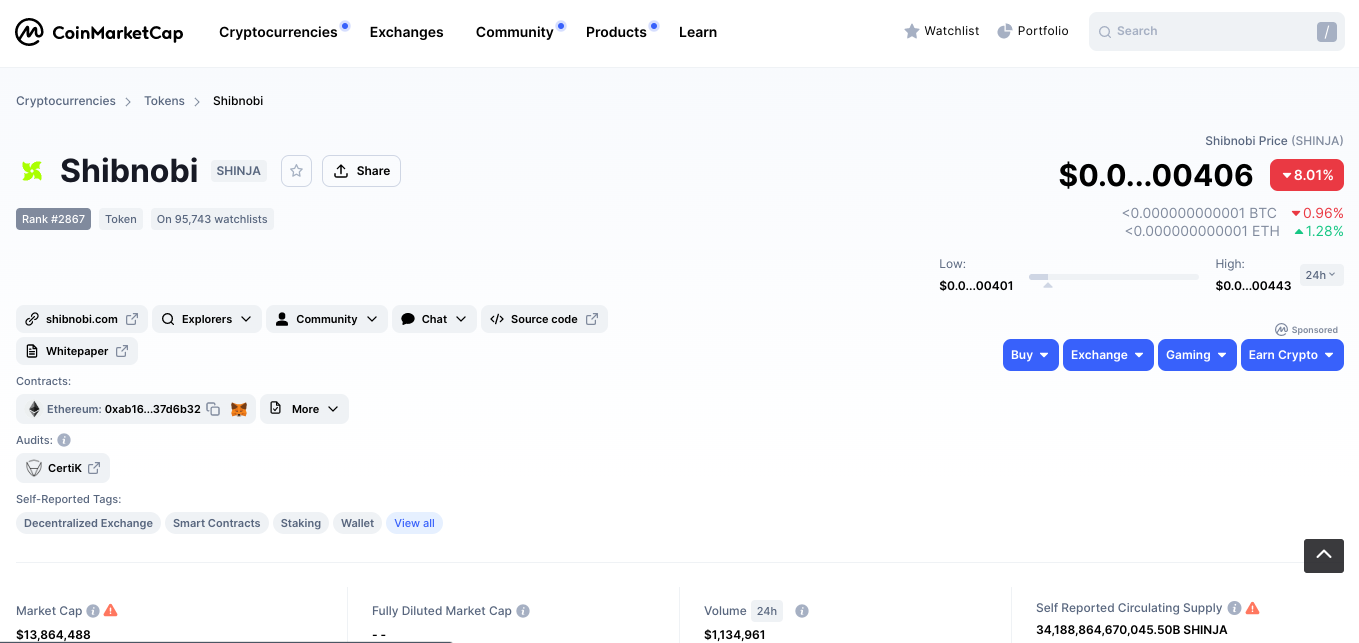Click the $13,864,488 market cap value

pyautogui.click(x=53, y=635)
